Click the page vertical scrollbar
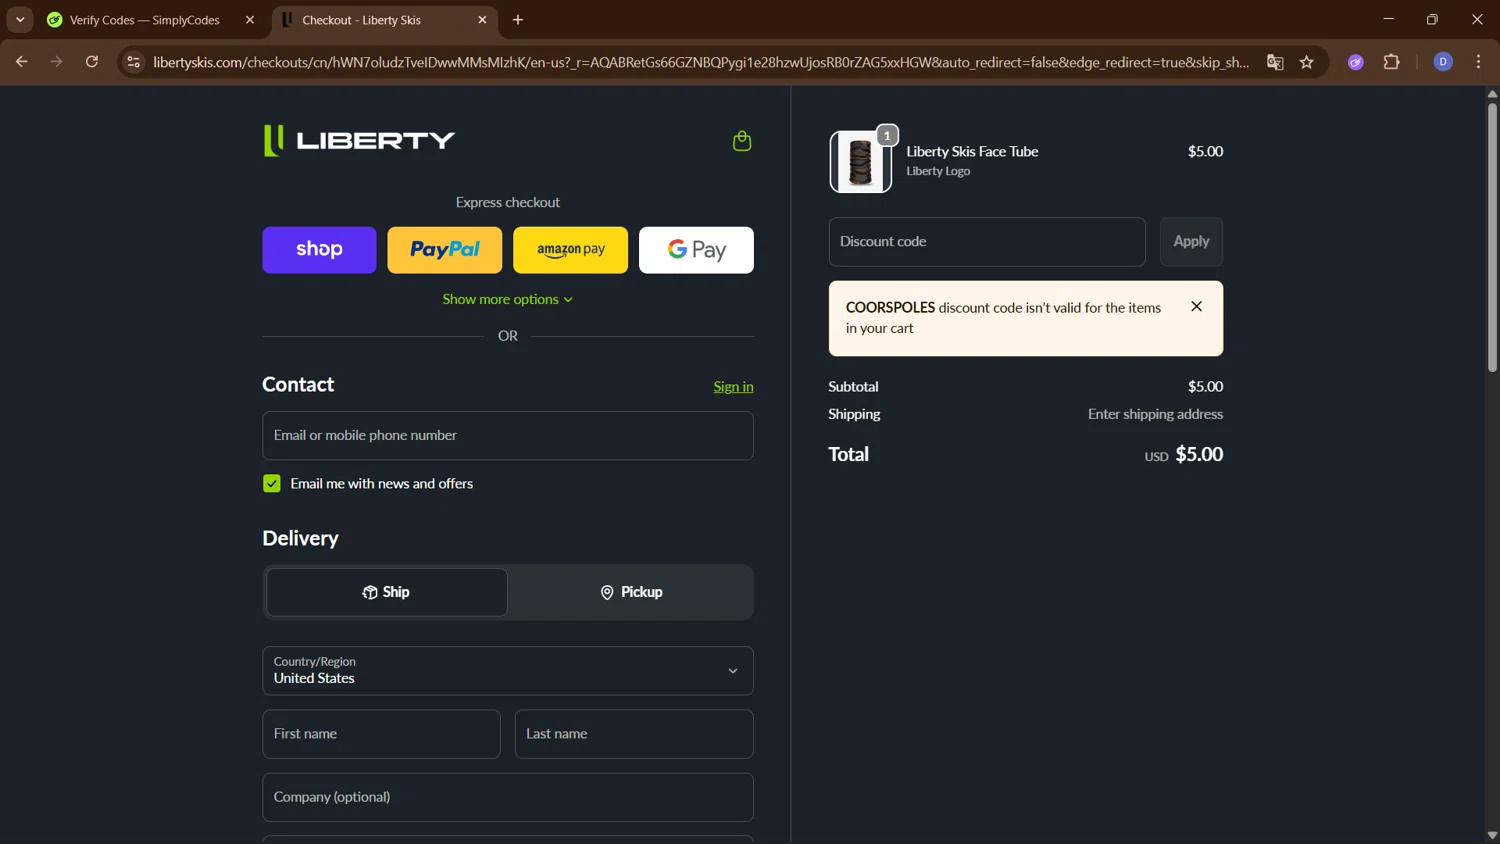 point(1492,236)
